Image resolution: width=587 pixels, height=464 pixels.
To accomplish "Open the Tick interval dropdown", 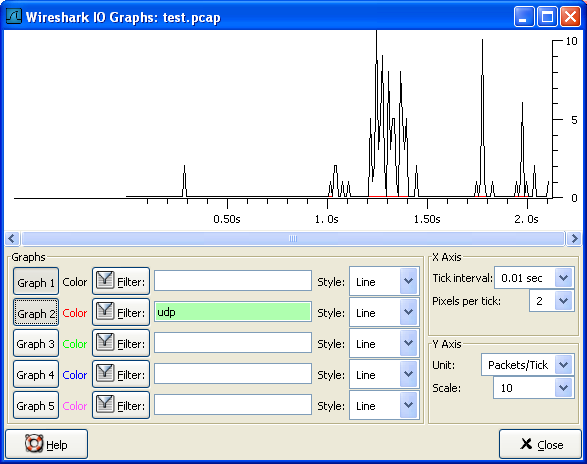I will click(534, 278).
